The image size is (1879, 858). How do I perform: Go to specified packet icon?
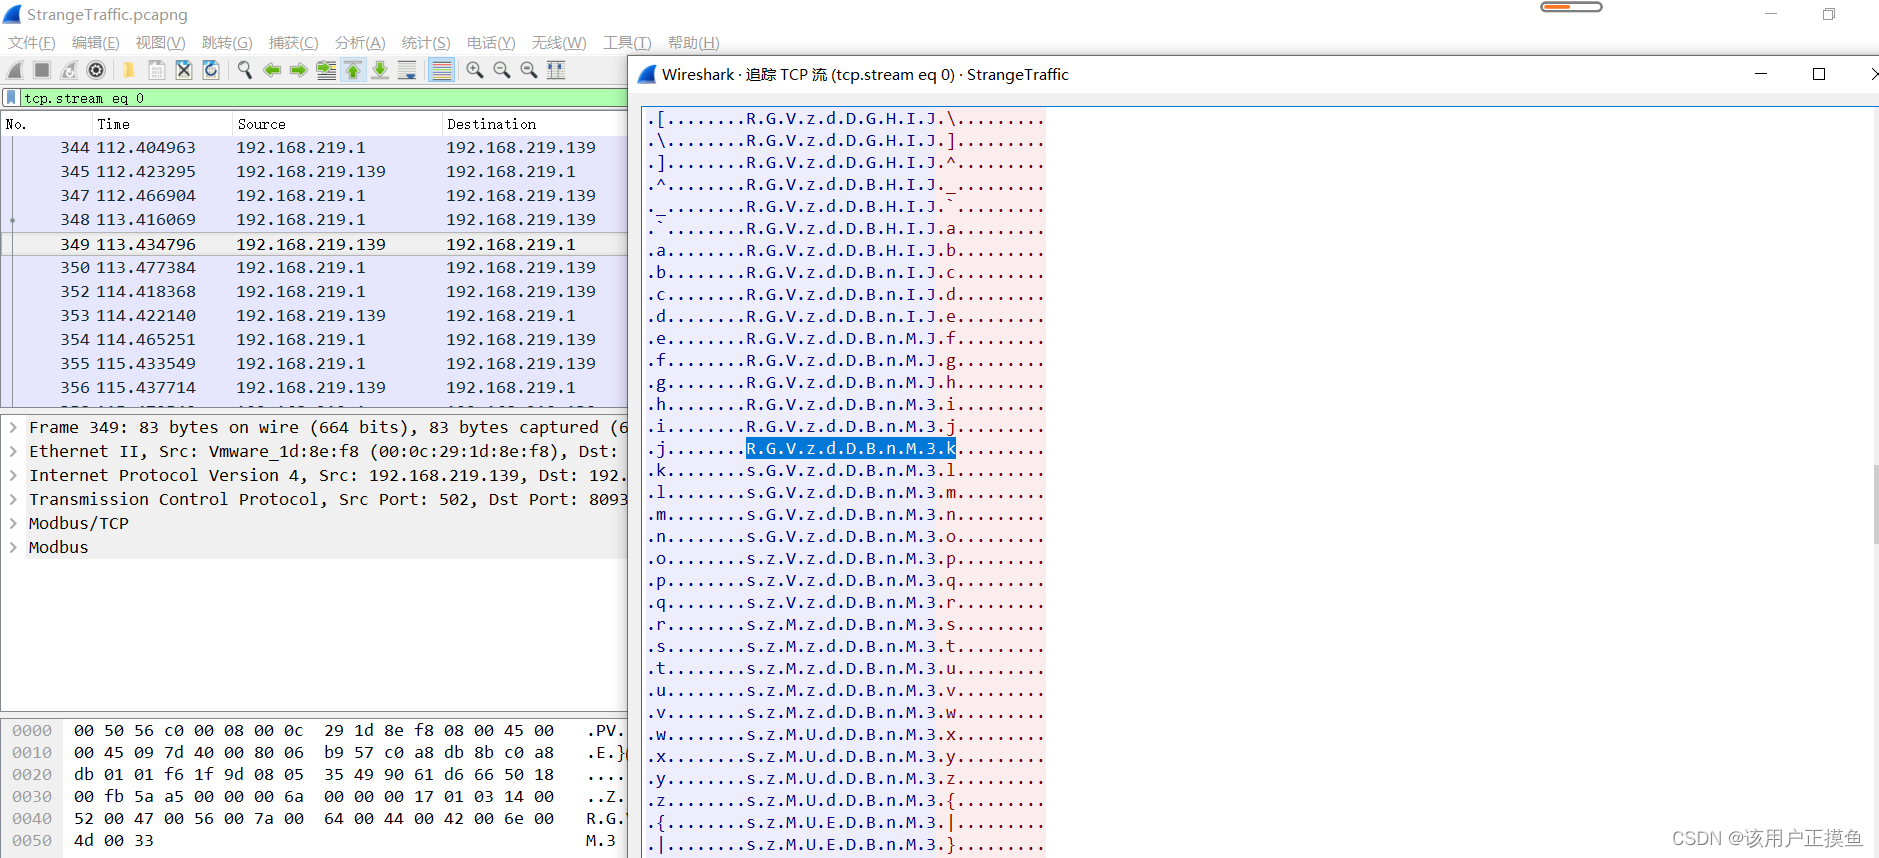pyautogui.click(x=326, y=70)
